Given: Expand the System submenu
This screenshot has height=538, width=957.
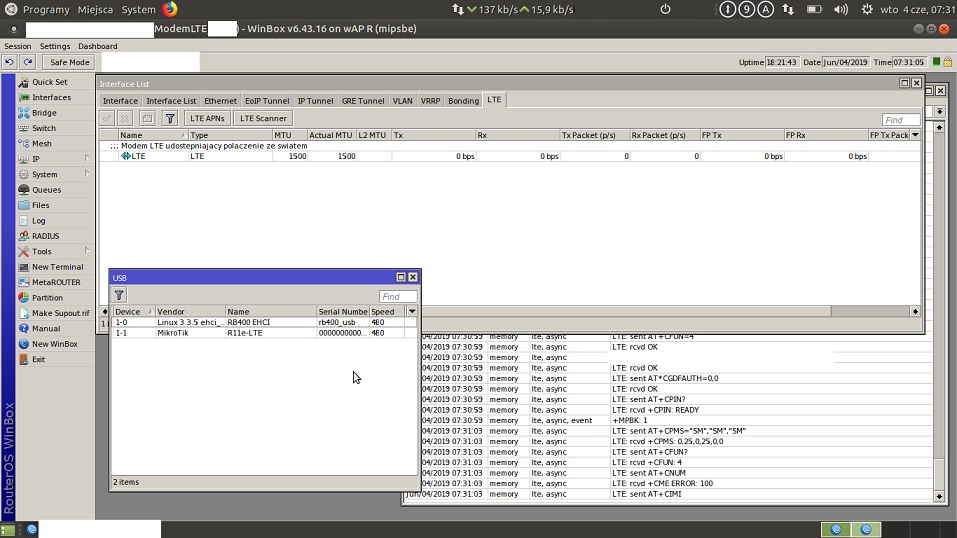Looking at the screenshot, I should [87, 174].
